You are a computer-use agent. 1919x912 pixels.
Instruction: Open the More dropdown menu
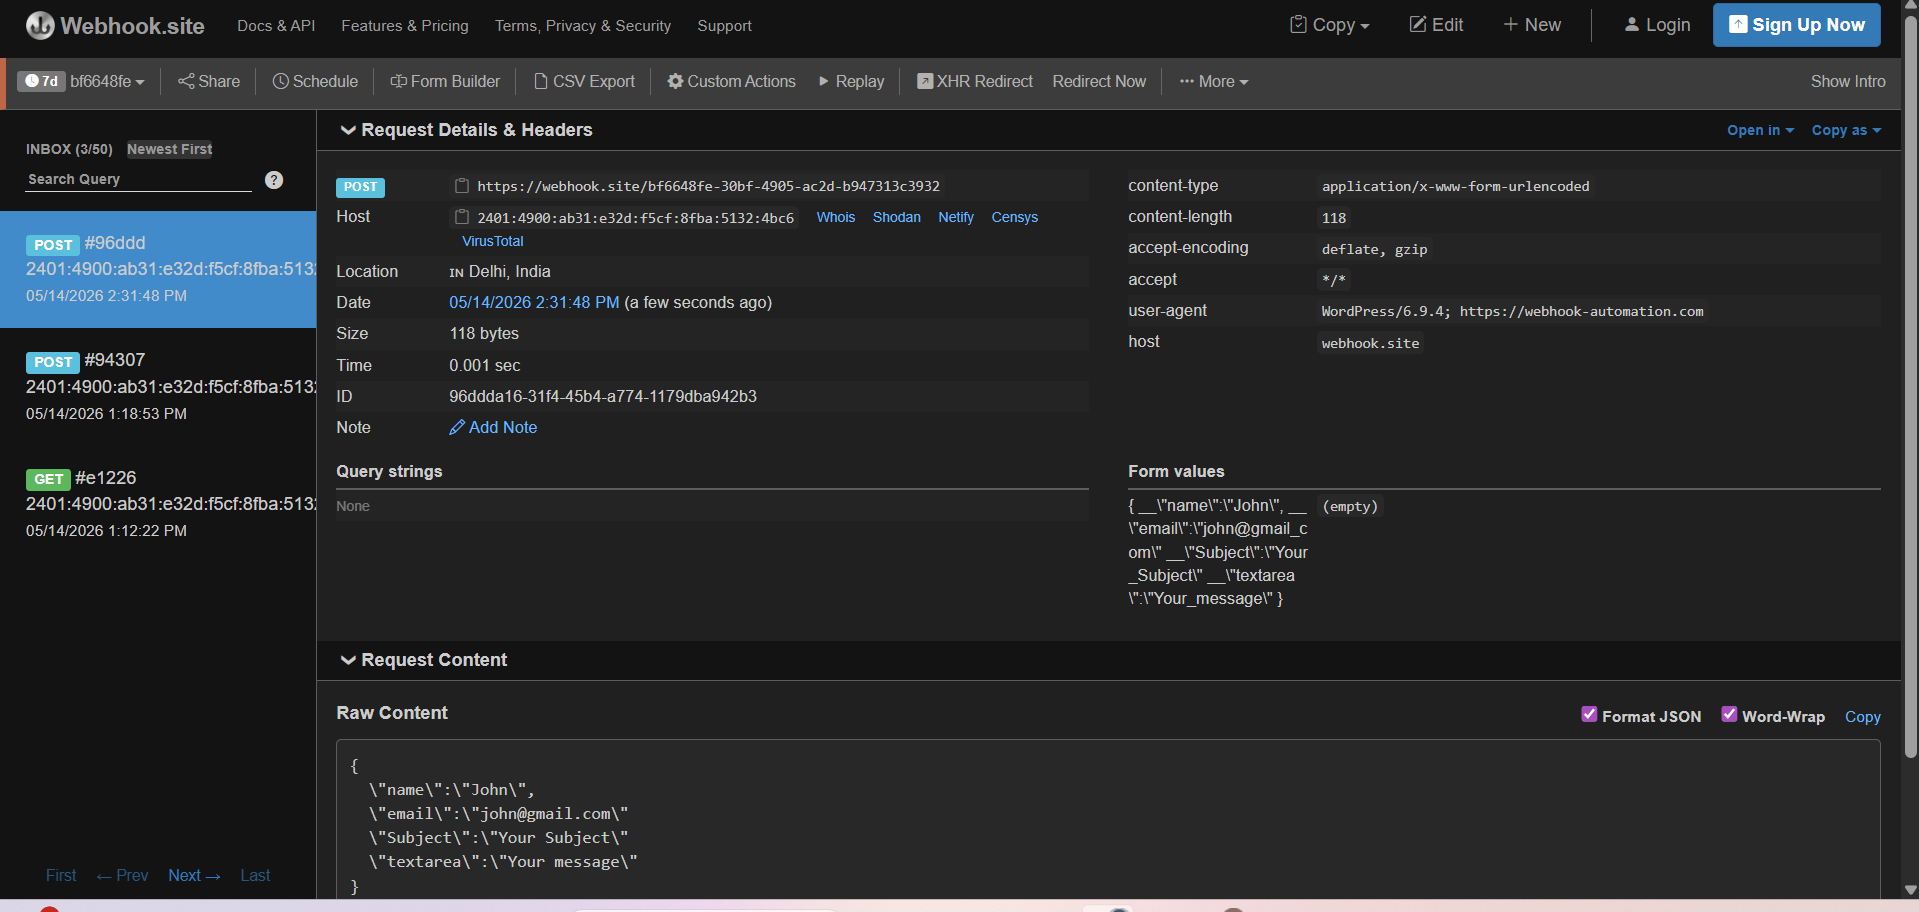pos(1214,82)
